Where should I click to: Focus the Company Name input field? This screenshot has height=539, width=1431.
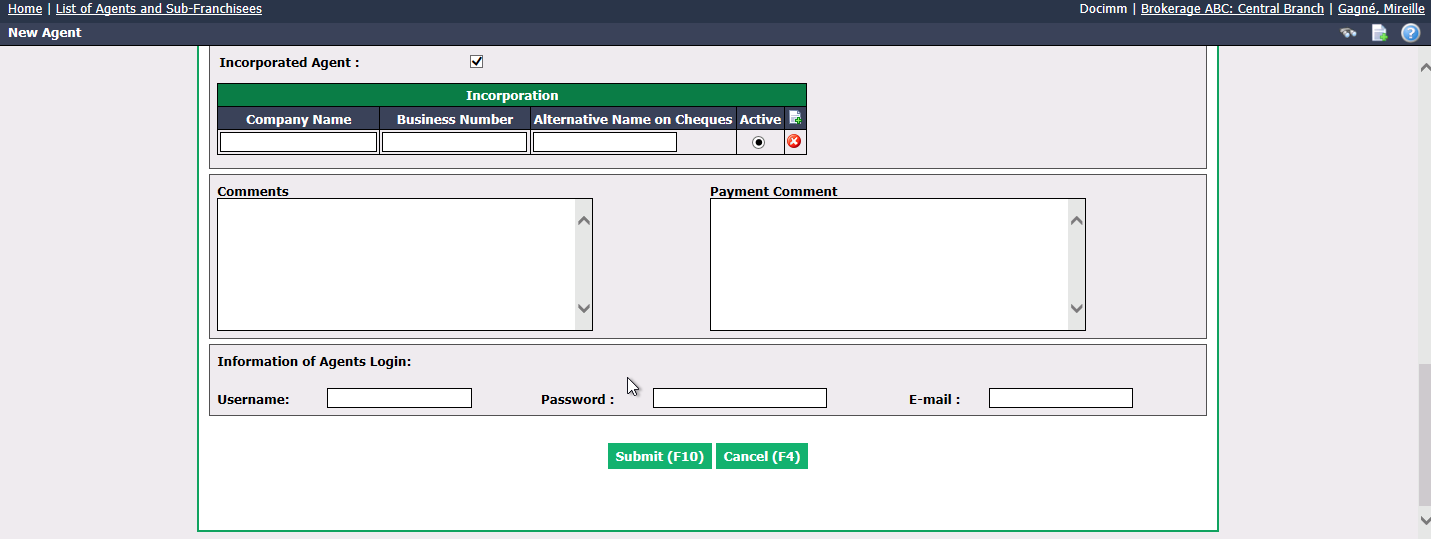(x=298, y=142)
